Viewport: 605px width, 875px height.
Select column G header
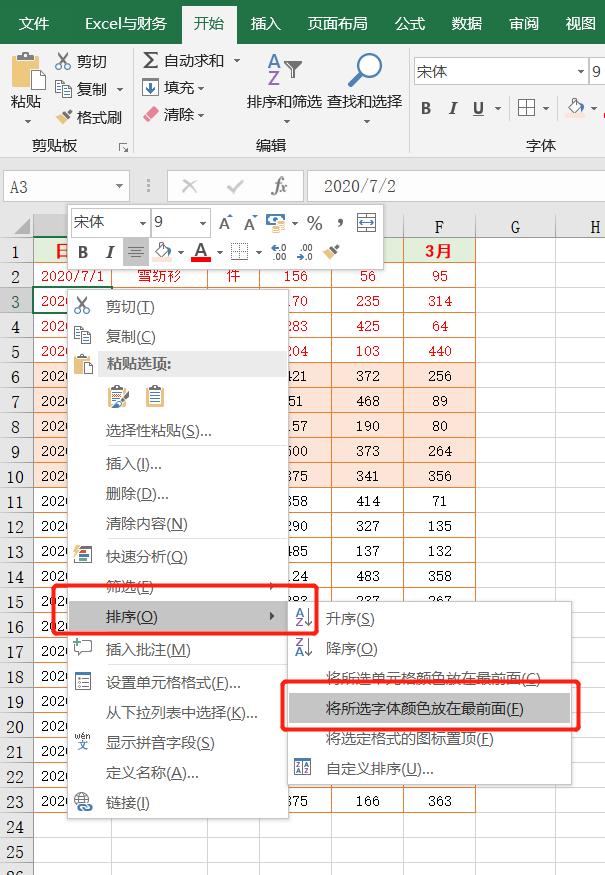515,227
